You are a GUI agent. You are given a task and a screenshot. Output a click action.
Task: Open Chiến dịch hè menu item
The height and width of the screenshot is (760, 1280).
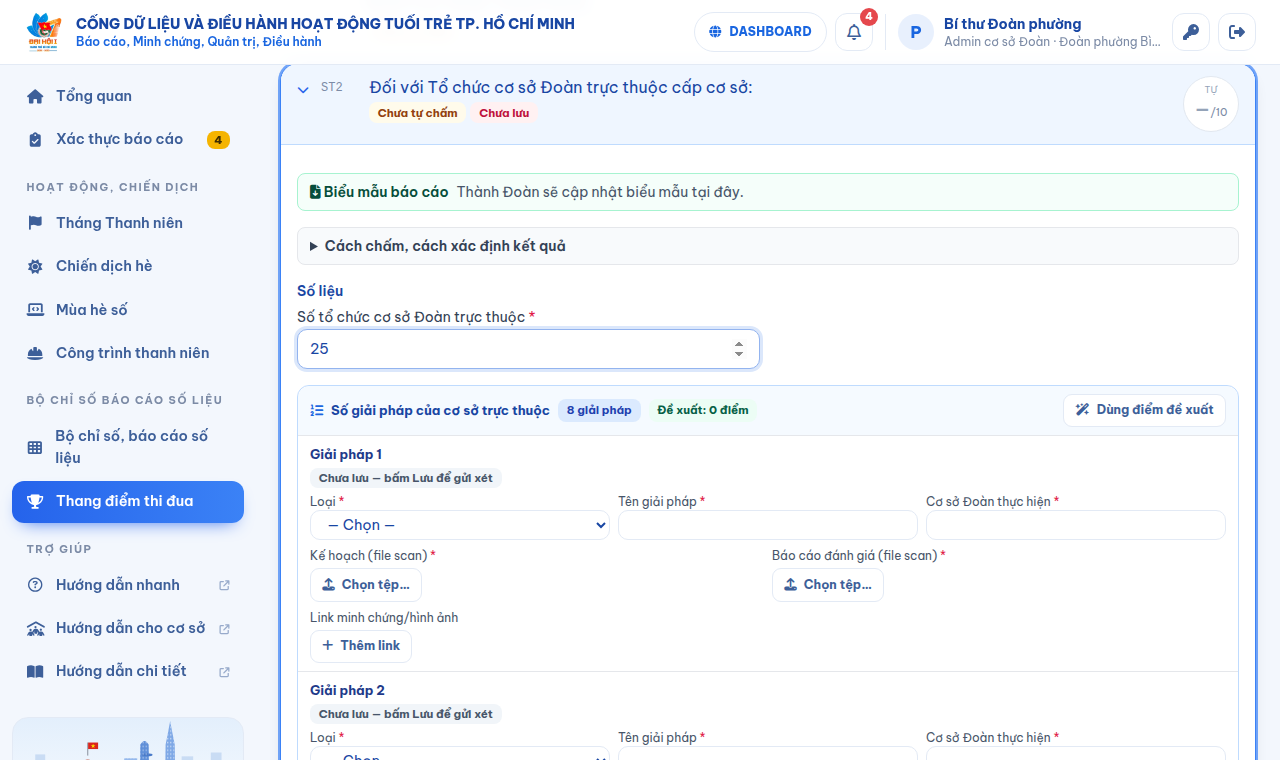click(x=128, y=266)
